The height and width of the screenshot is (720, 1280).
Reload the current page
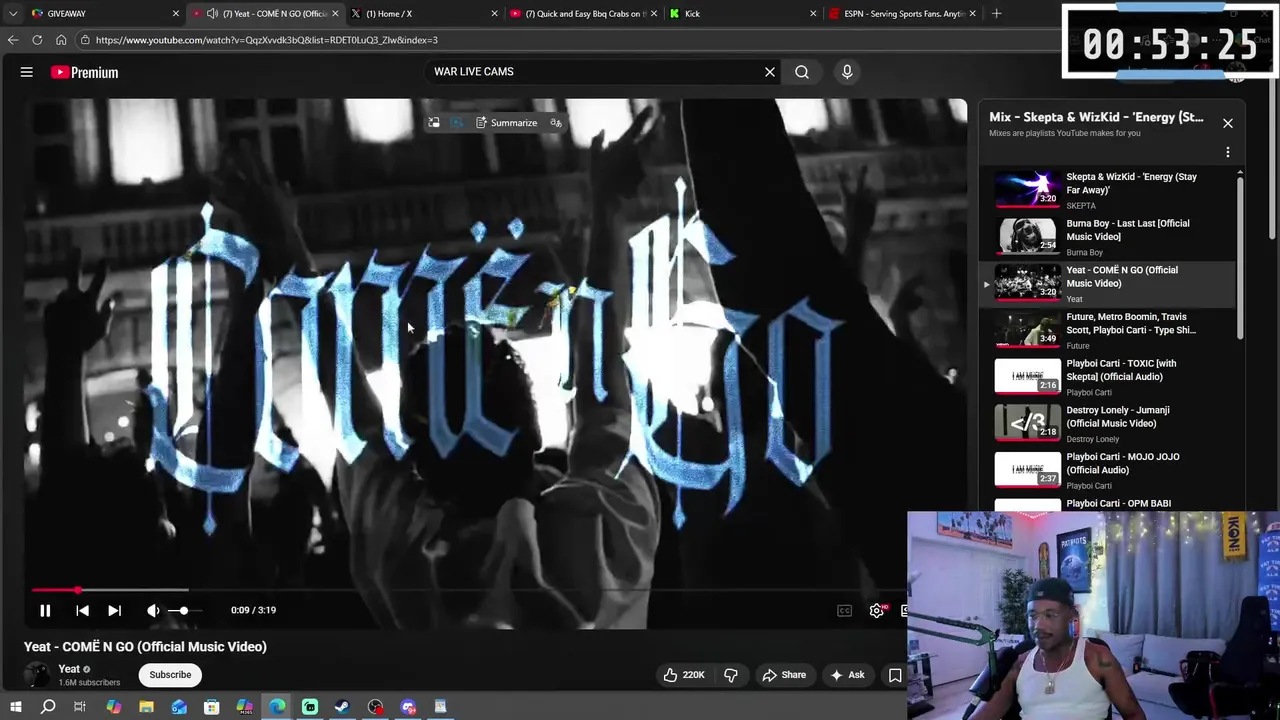37,40
